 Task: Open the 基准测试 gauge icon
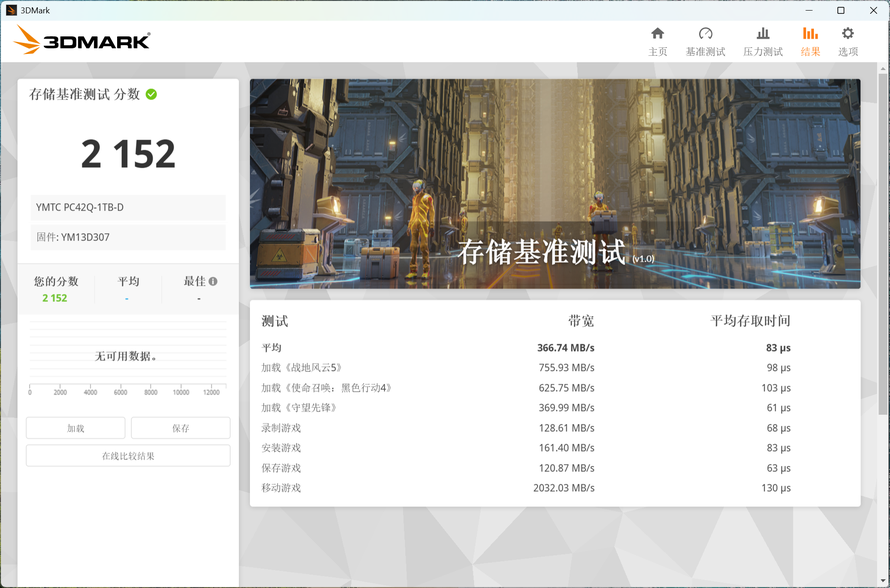coord(705,33)
